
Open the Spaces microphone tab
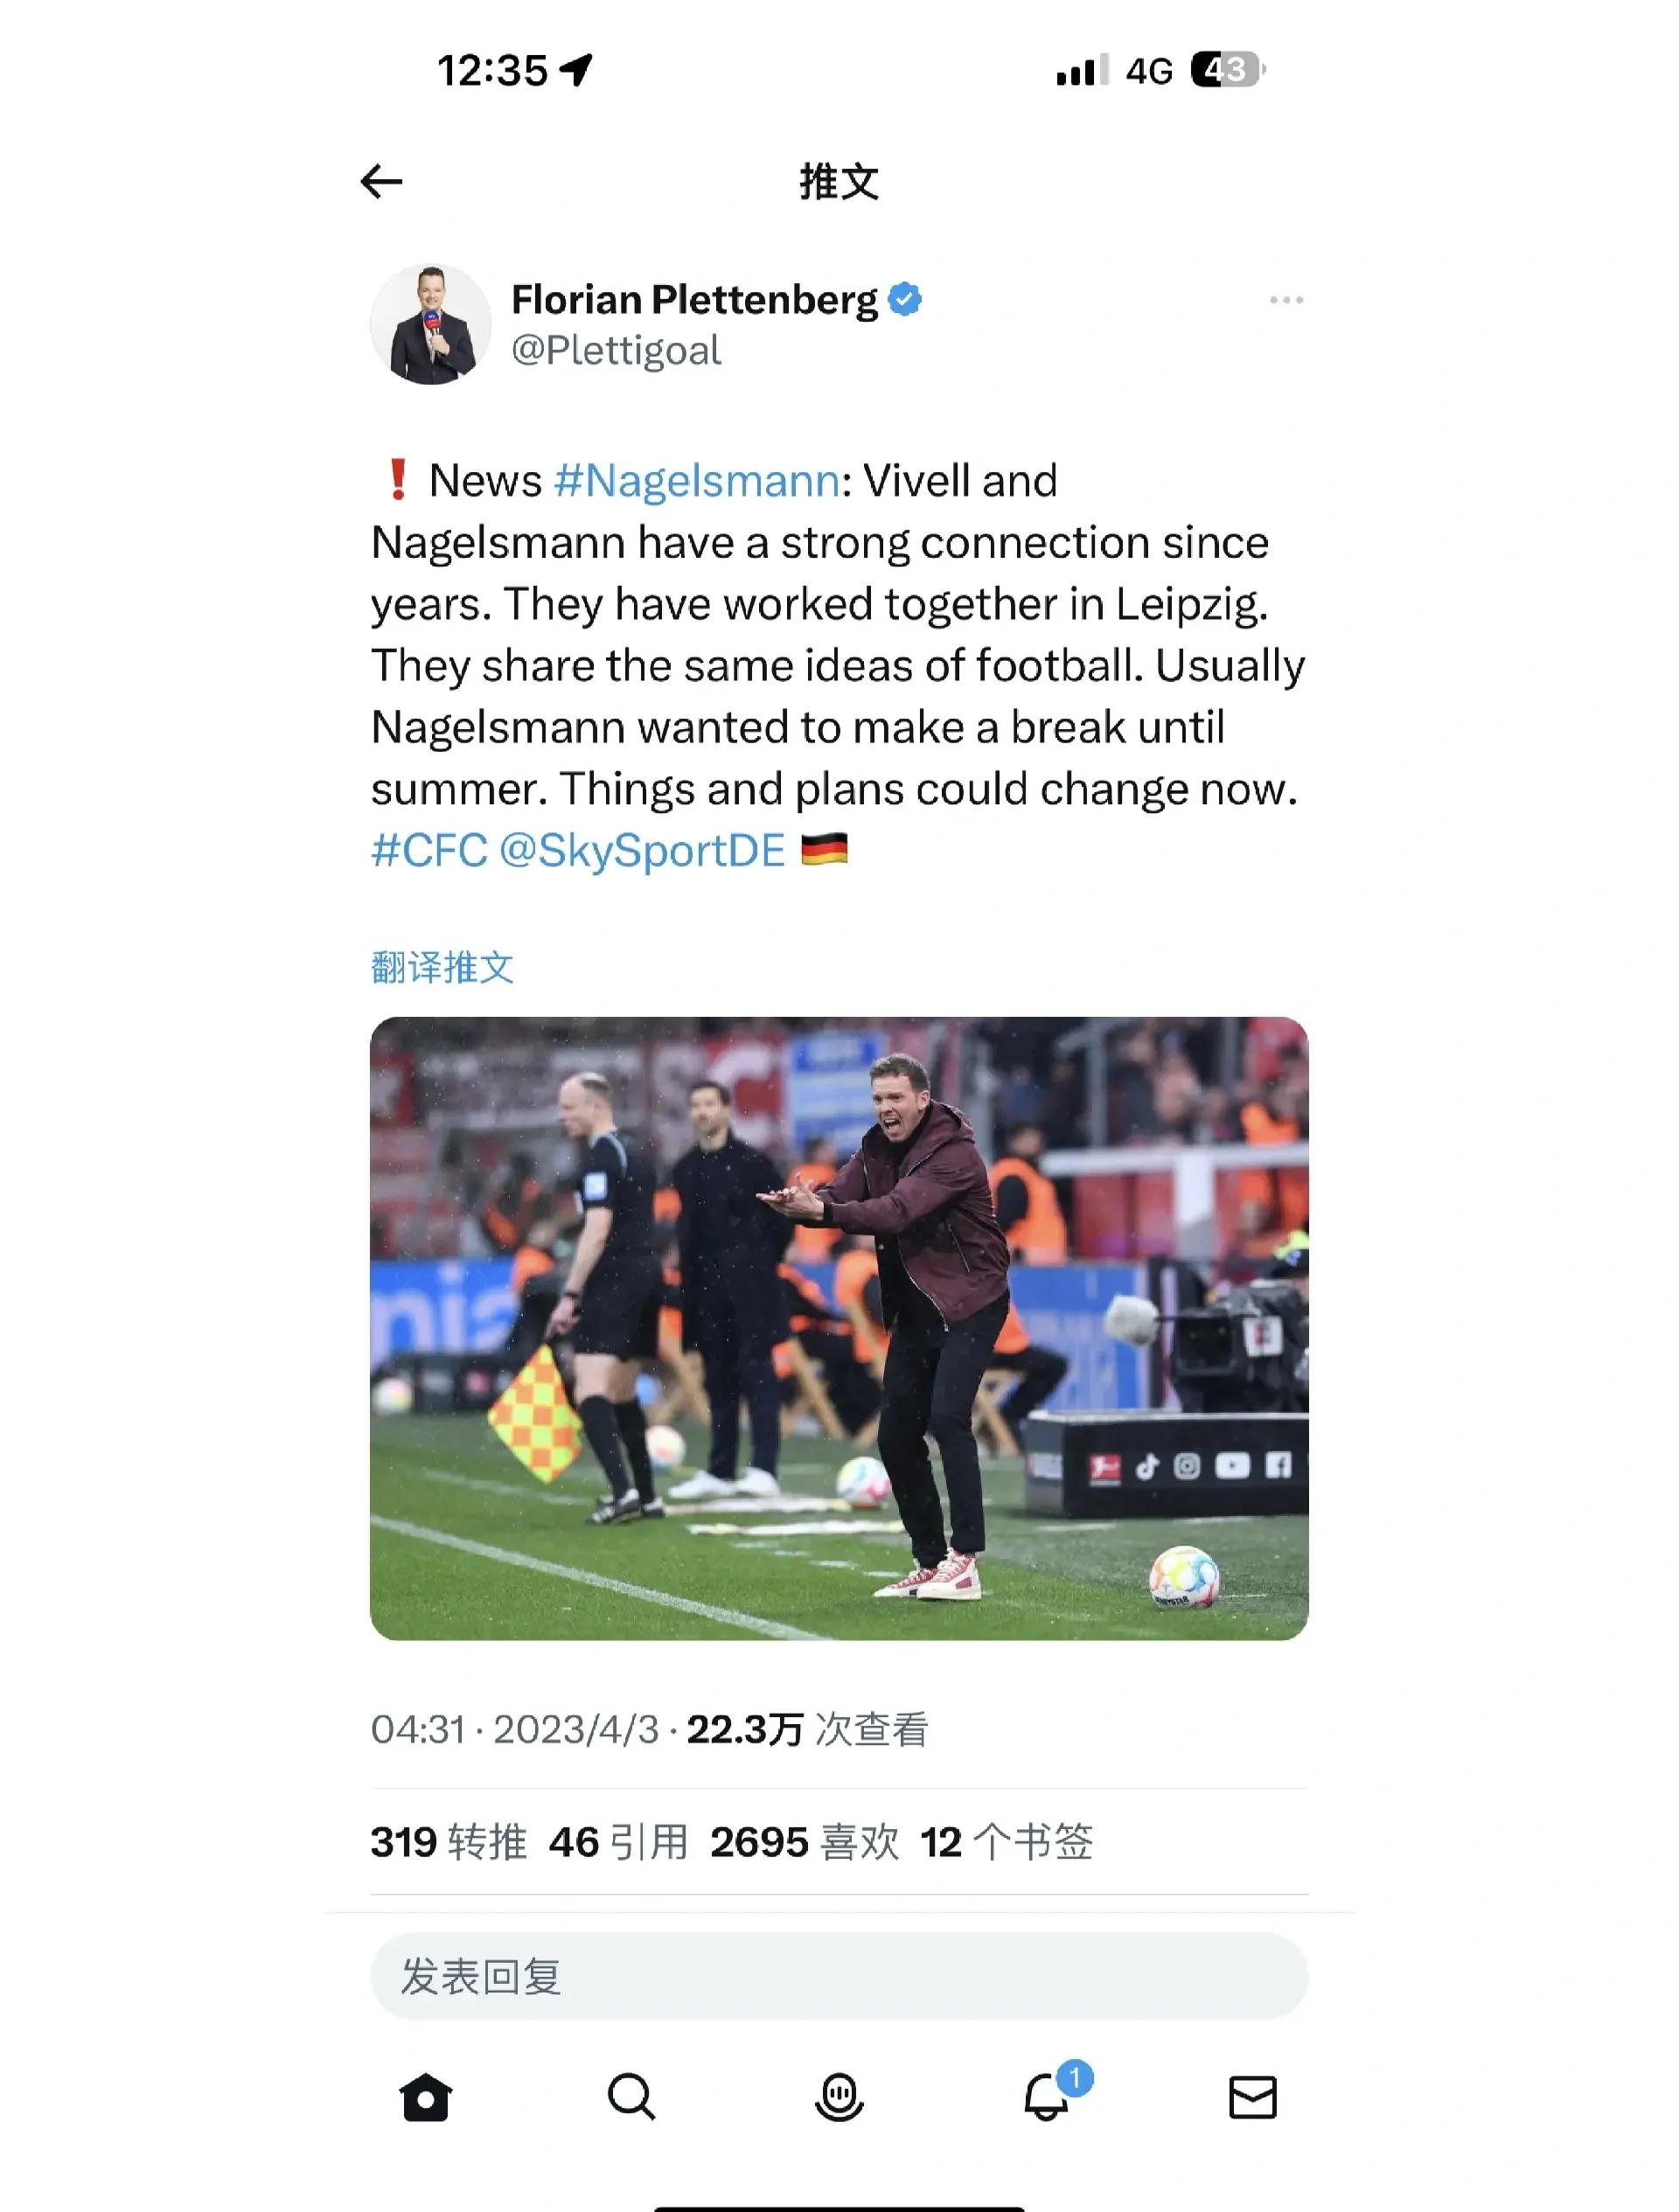pos(839,2096)
